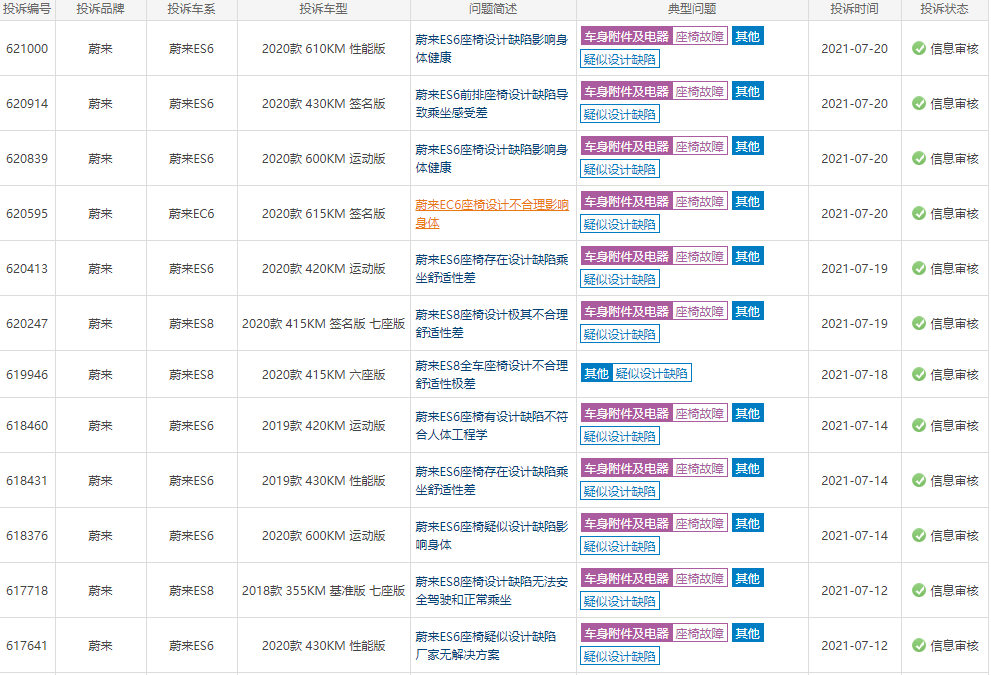Click the 投诉车系 column header
The width and height of the screenshot is (991, 675).
192,9
